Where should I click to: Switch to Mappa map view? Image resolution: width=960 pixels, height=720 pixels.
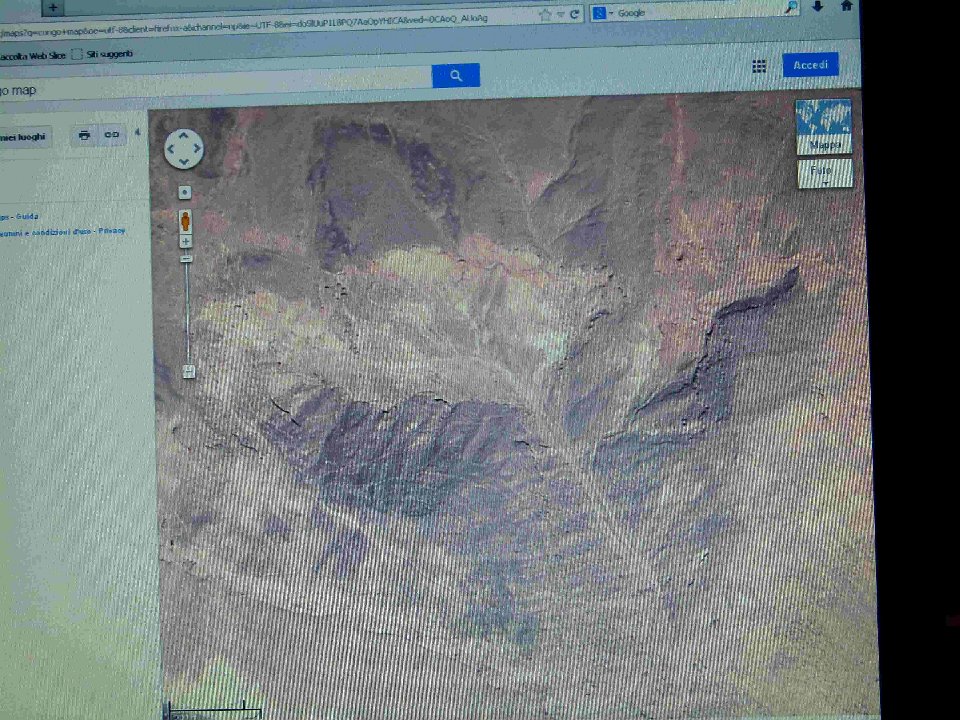tap(824, 126)
